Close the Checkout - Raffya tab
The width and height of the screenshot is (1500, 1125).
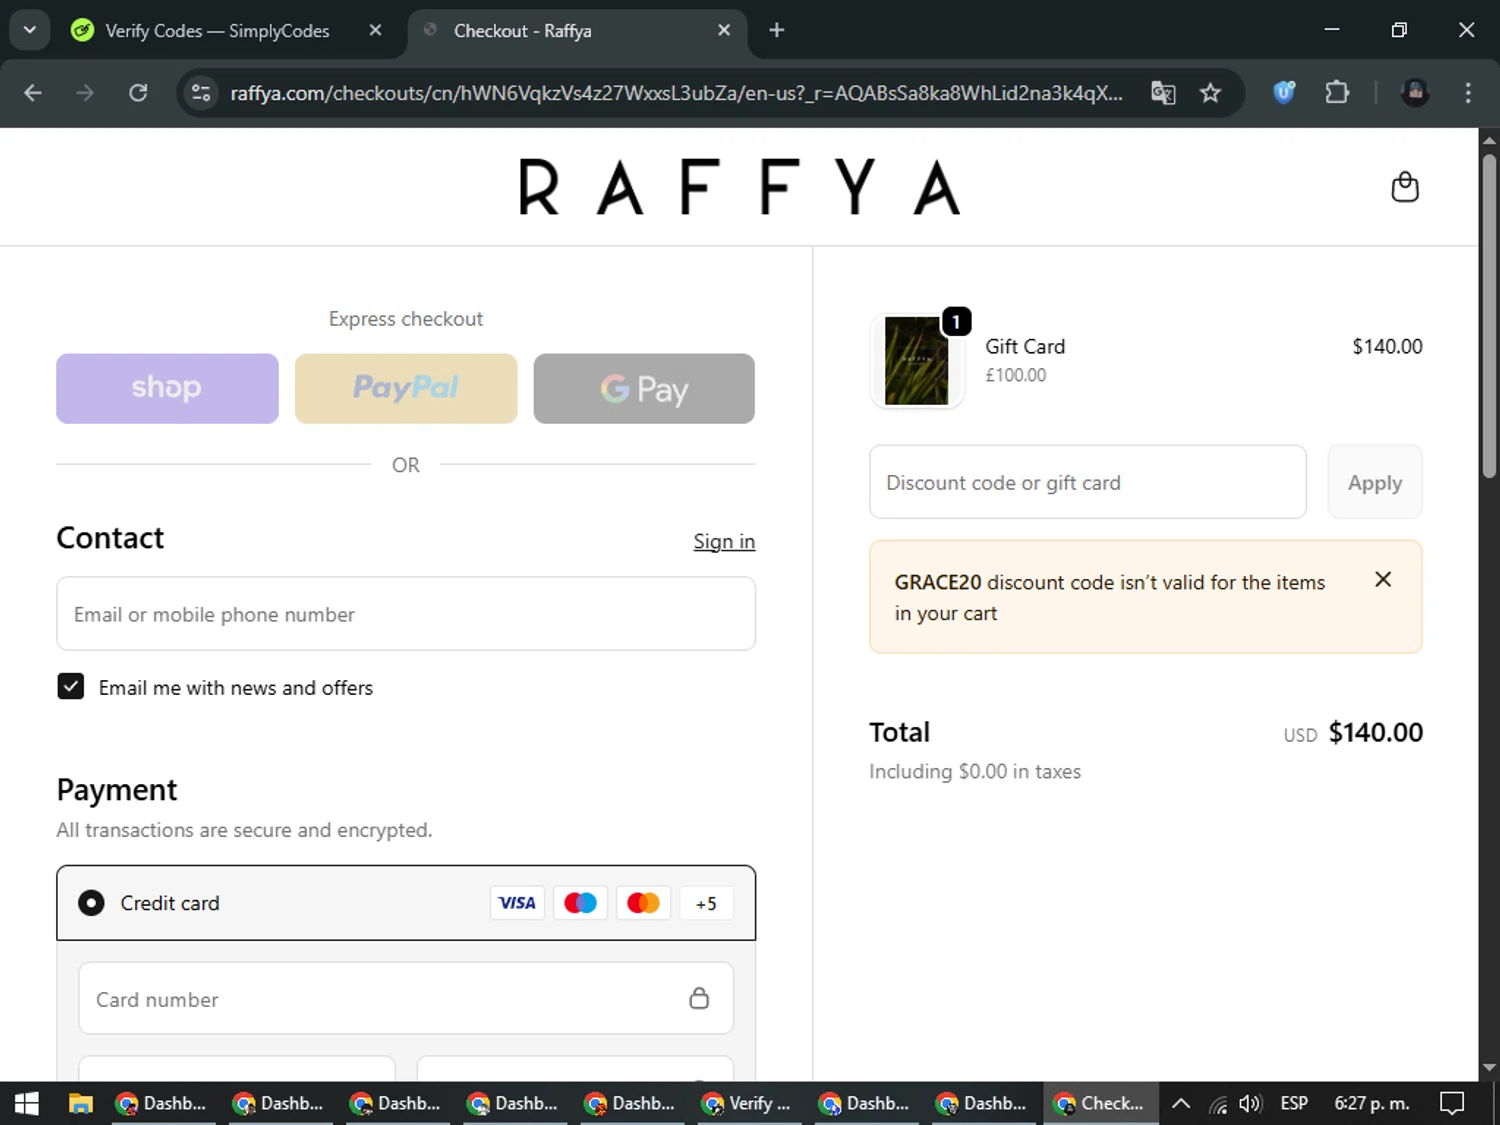pos(724,30)
